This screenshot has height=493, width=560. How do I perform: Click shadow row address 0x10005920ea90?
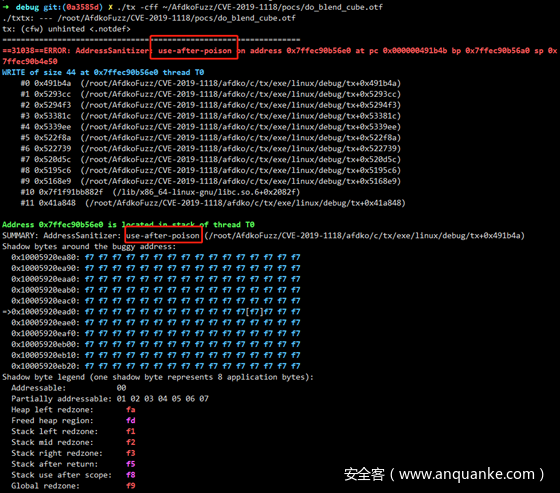pos(45,268)
